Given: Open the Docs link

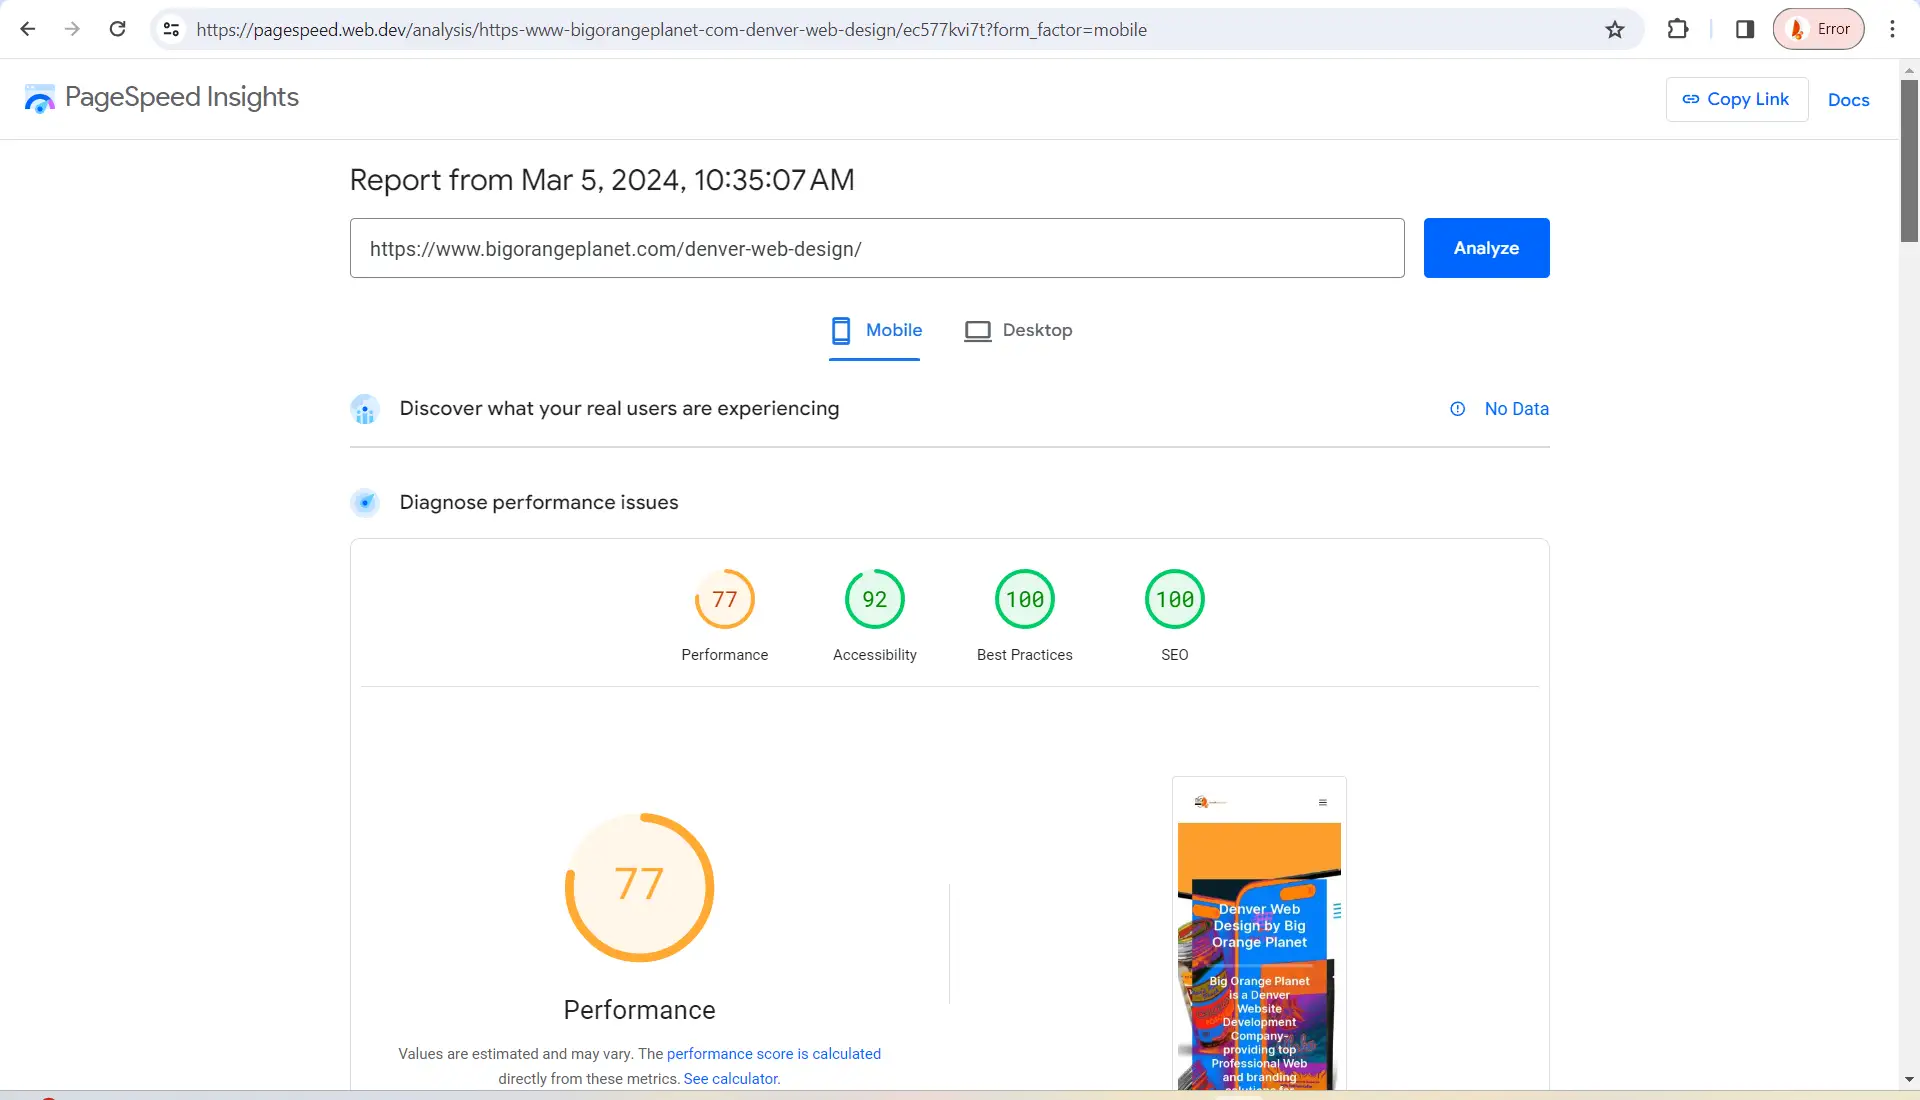Looking at the screenshot, I should [1848, 100].
